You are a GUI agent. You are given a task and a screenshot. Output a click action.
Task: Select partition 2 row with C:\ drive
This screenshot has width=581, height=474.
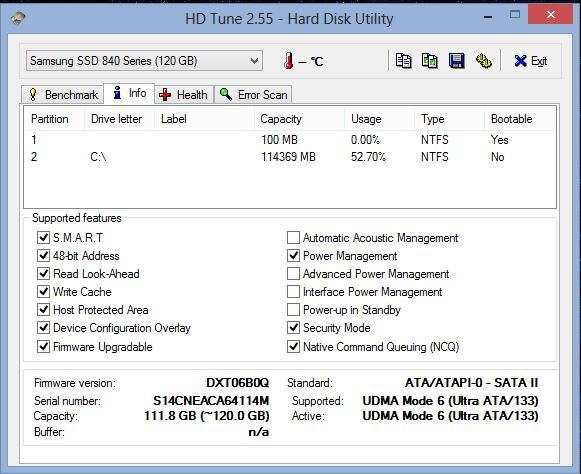[290, 157]
